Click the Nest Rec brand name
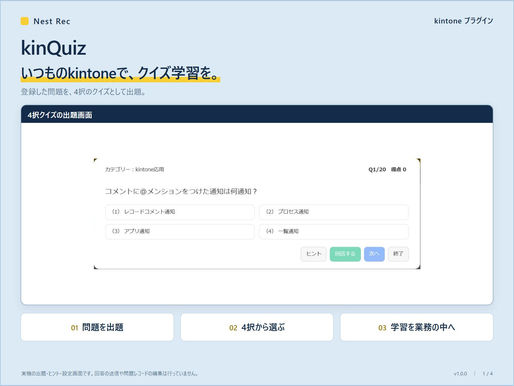Screen dimensions: 514x386 click(52, 21)
